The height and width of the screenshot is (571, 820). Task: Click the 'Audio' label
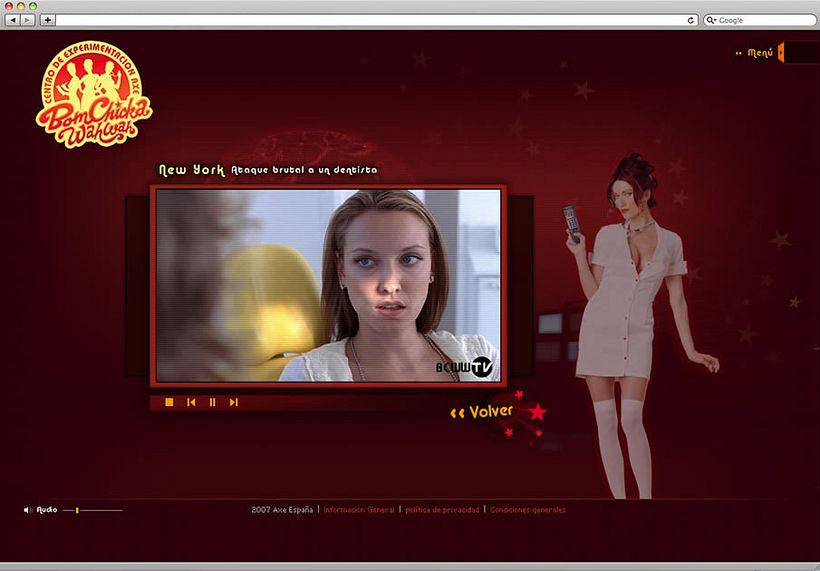47,510
